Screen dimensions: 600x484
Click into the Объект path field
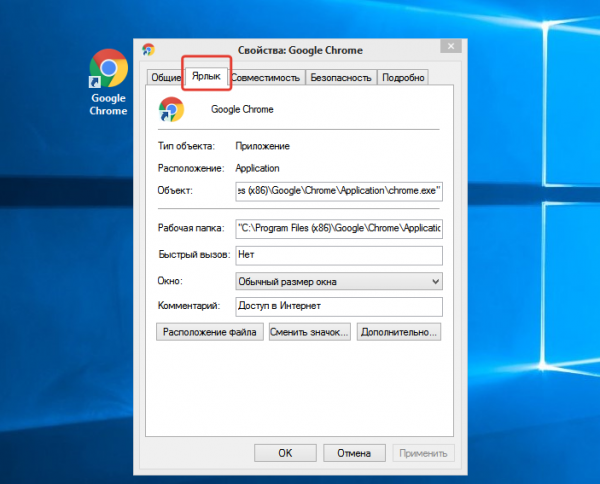pyautogui.click(x=339, y=191)
